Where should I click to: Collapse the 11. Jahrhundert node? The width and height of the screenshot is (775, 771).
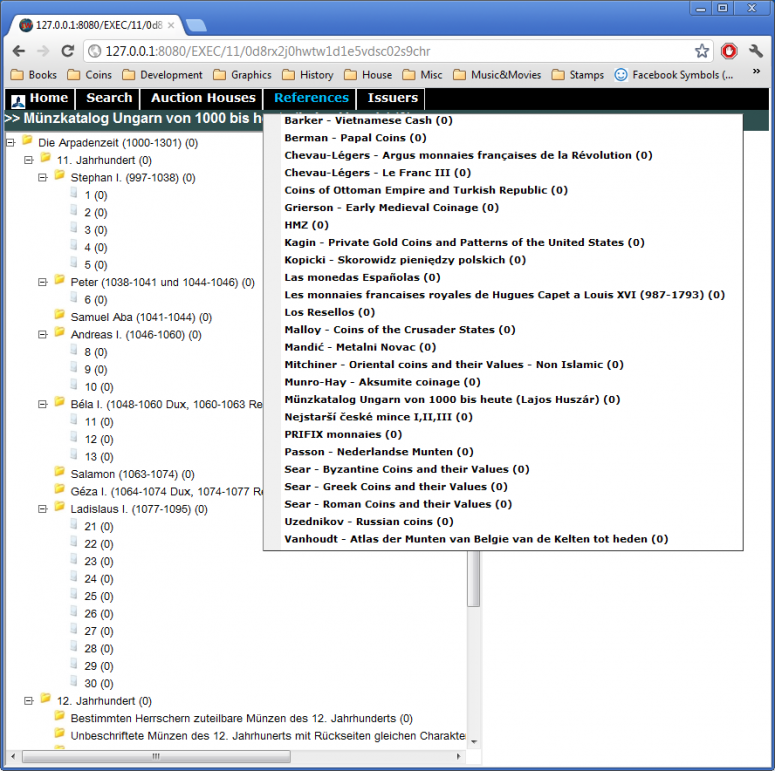pyautogui.click(x=29, y=160)
